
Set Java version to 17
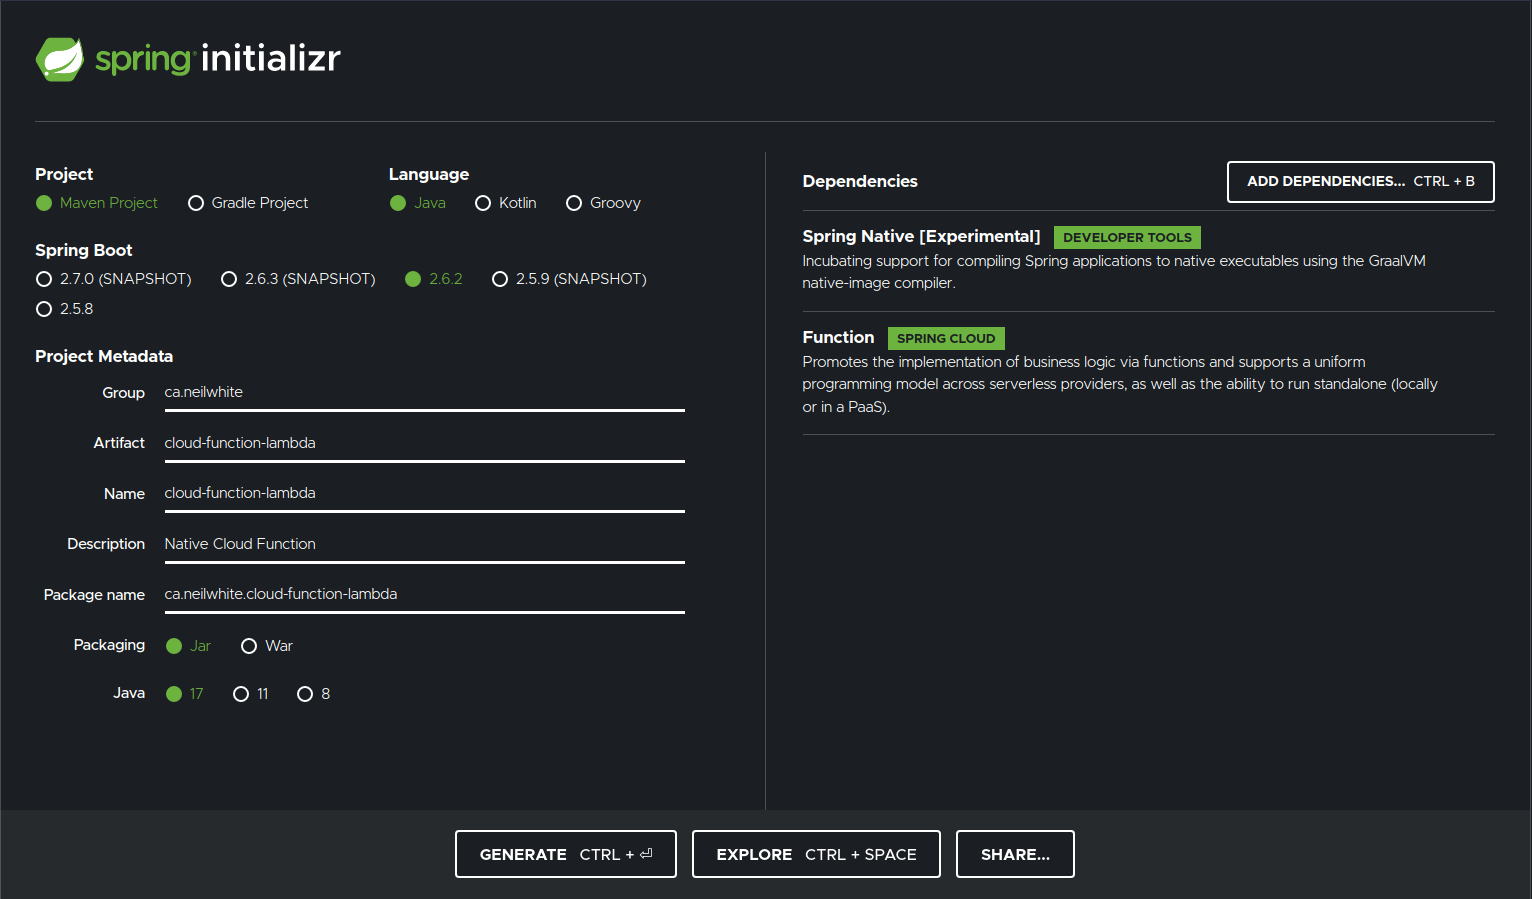pyautogui.click(x=185, y=694)
